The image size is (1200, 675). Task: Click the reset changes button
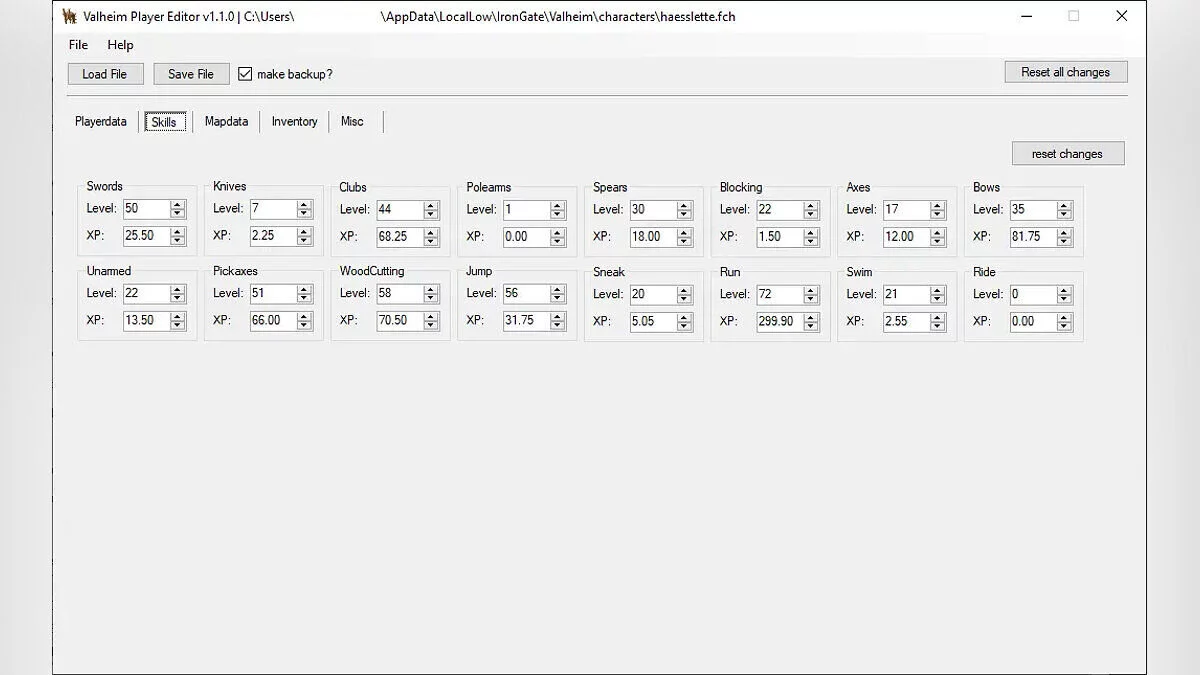(1067, 154)
